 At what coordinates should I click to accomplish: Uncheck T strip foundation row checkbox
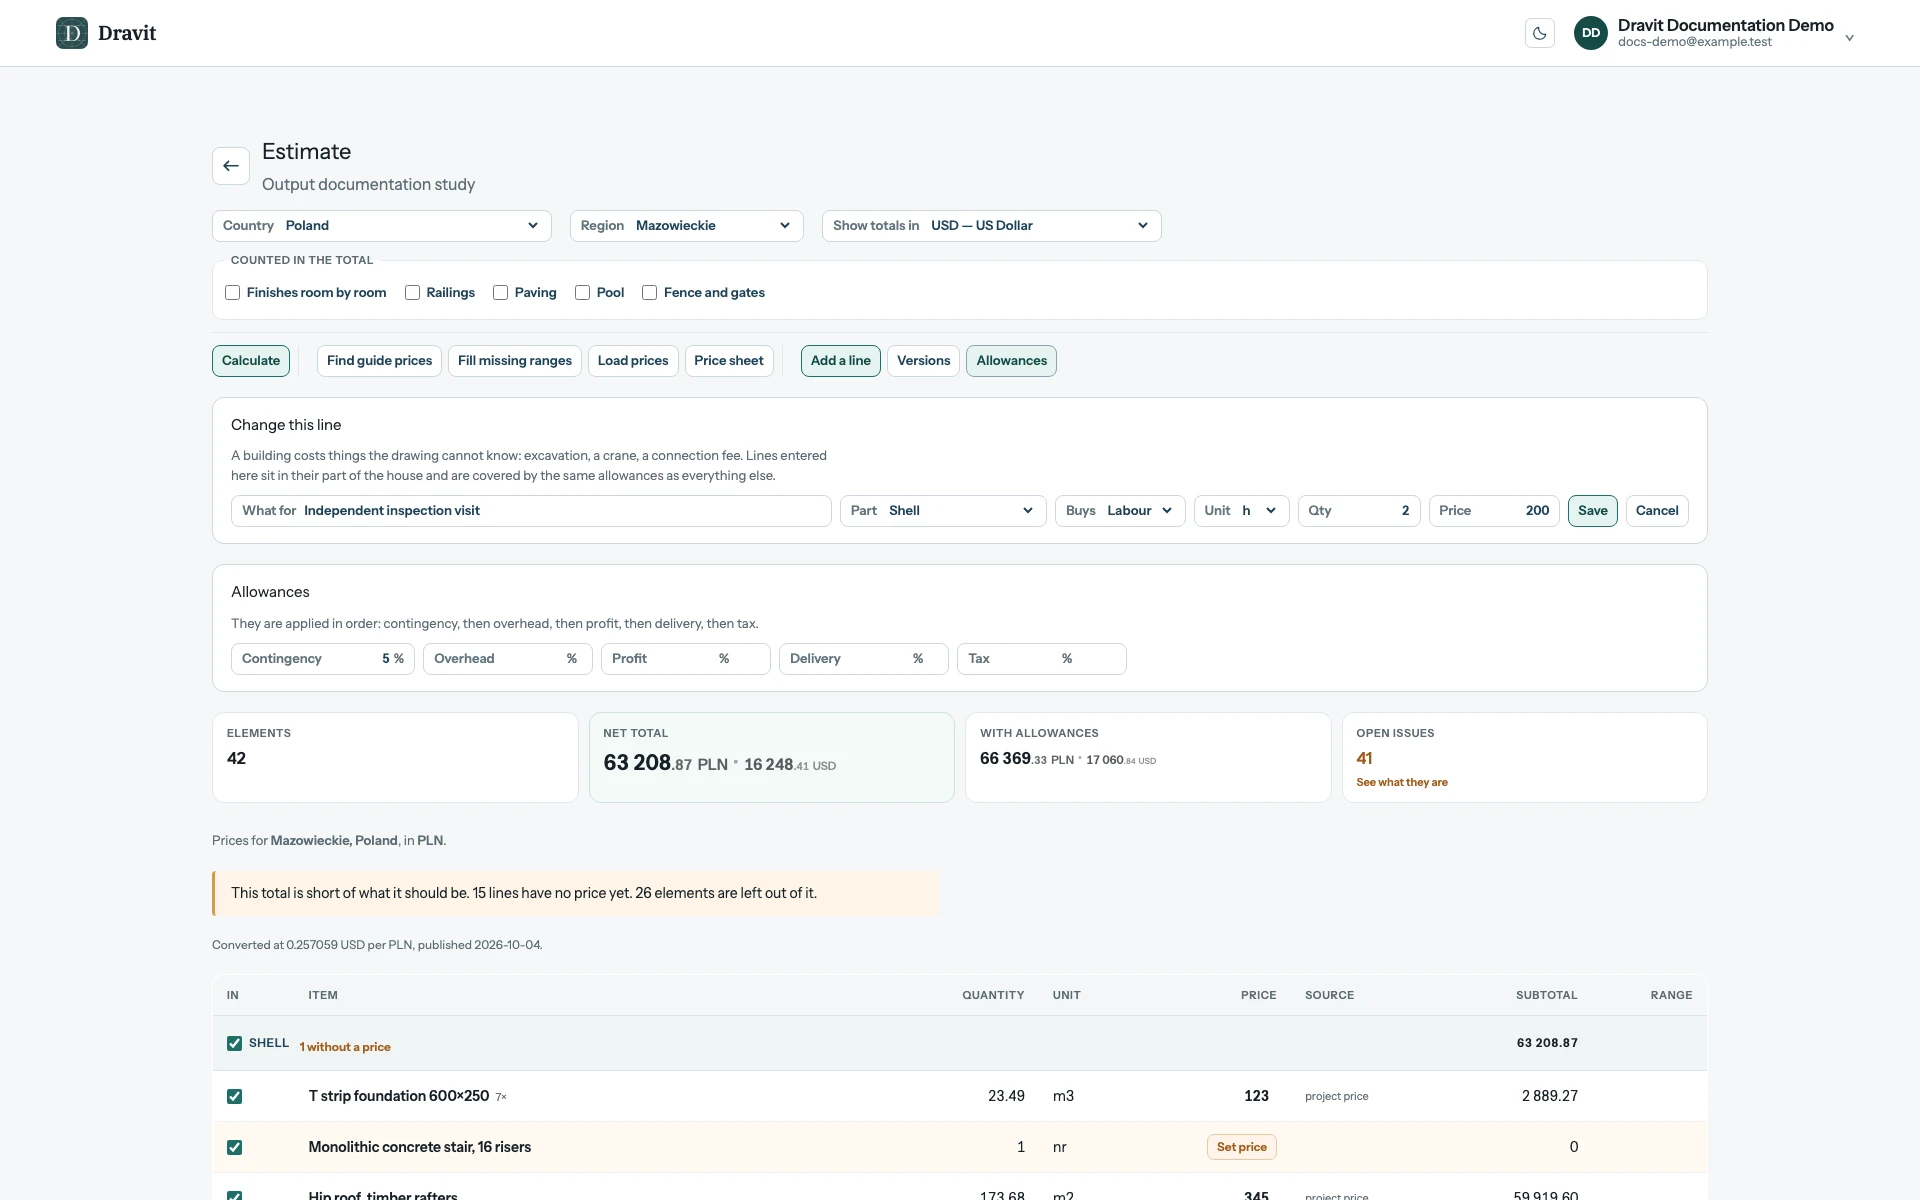[234, 1096]
